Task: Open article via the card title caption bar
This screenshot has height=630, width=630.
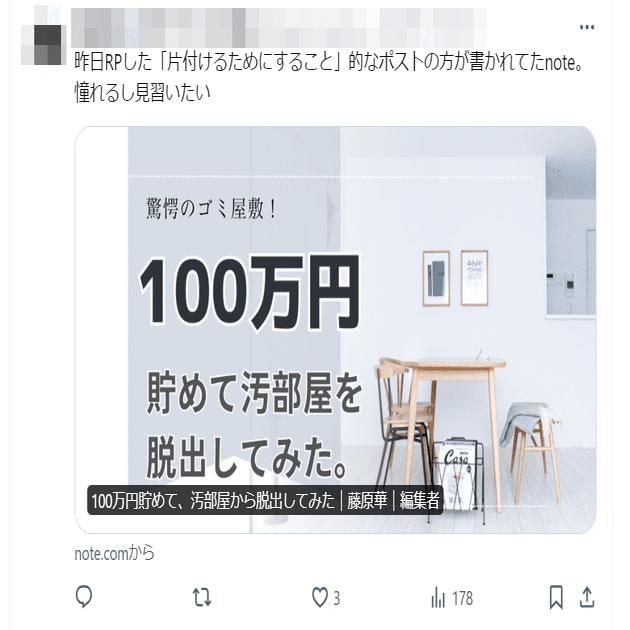Action: click(265, 501)
